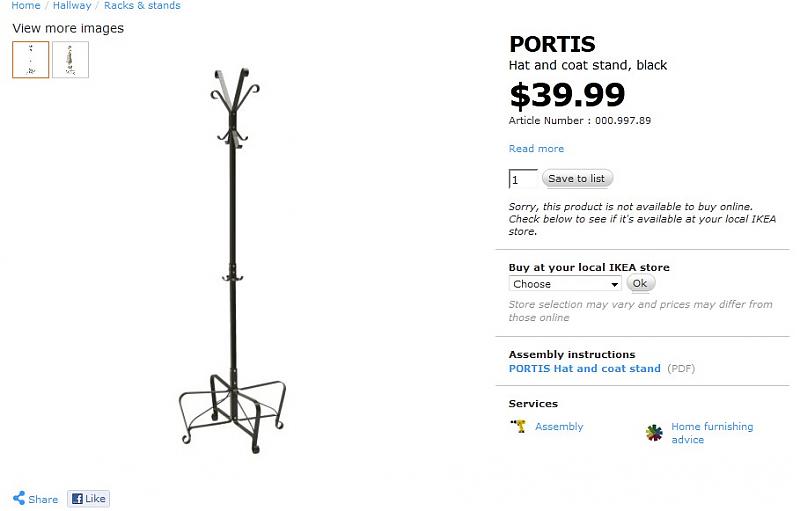Viewport: 800px width, 511px height.
Task: Open PORTIS Hat and coat stand PDF link
Action: click(584, 368)
